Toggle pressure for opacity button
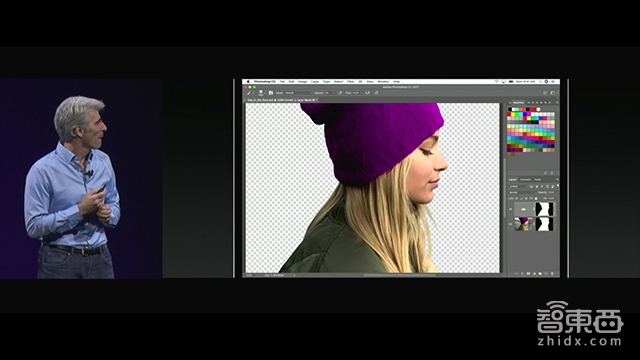This screenshot has height=360, width=640. tap(340, 93)
